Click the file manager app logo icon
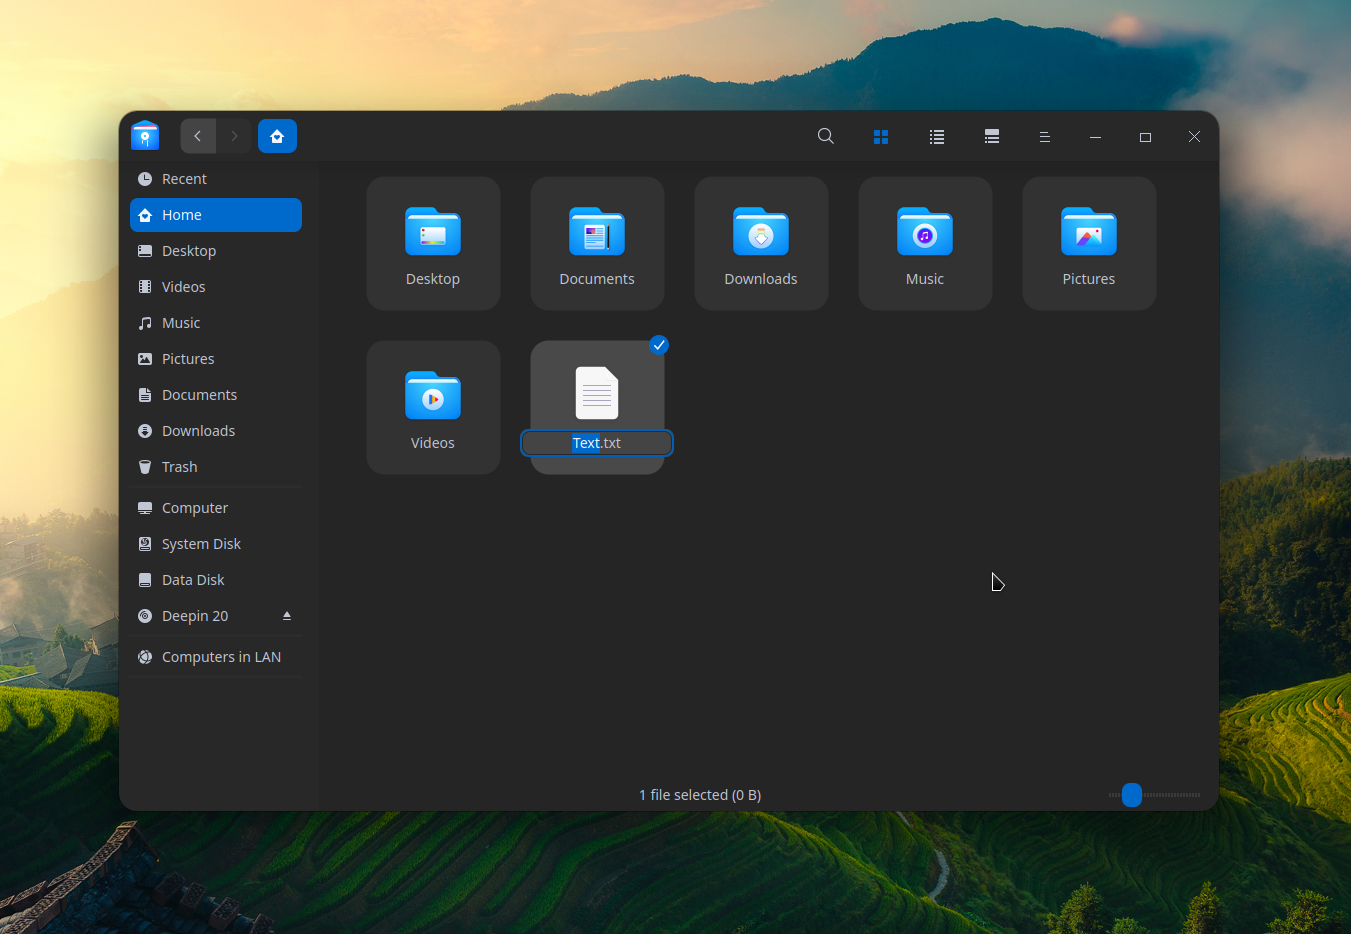 145,135
